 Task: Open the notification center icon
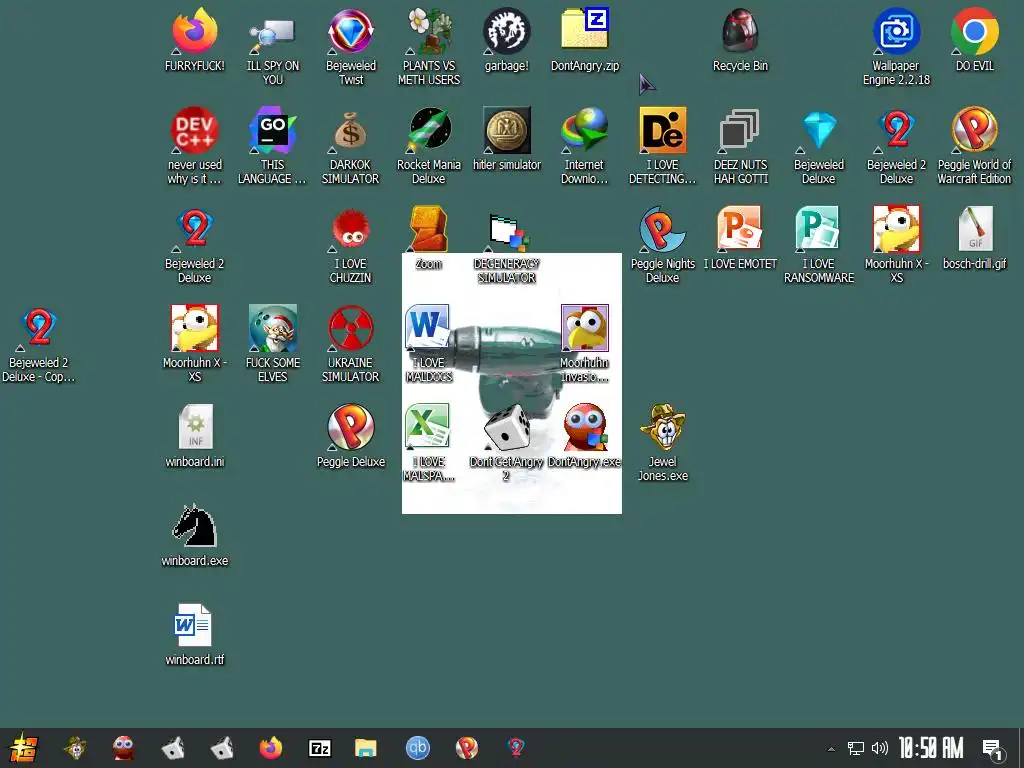[993, 749]
